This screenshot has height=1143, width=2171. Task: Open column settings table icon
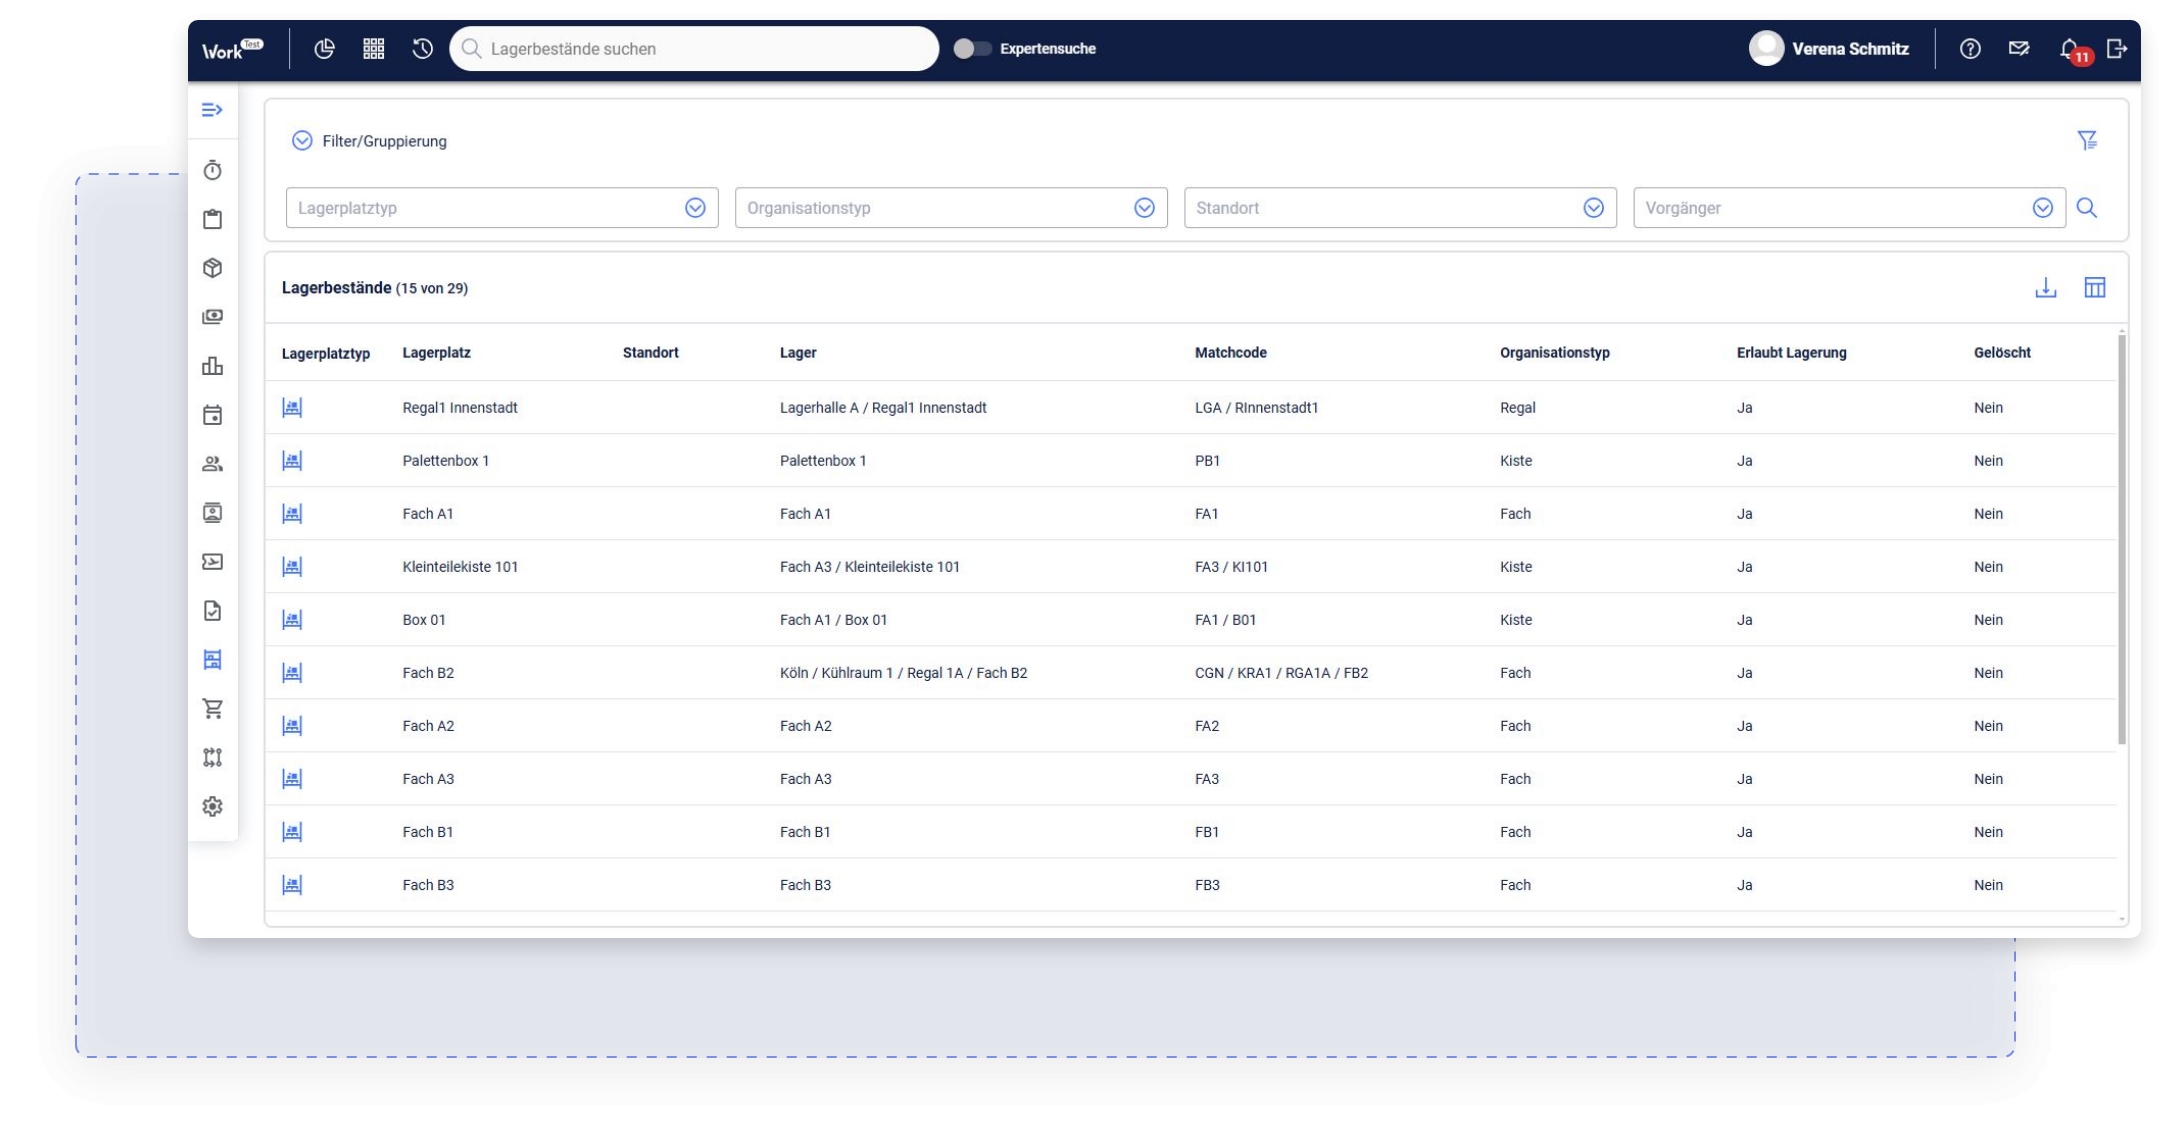pyautogui.click(x=2095, y=288)
